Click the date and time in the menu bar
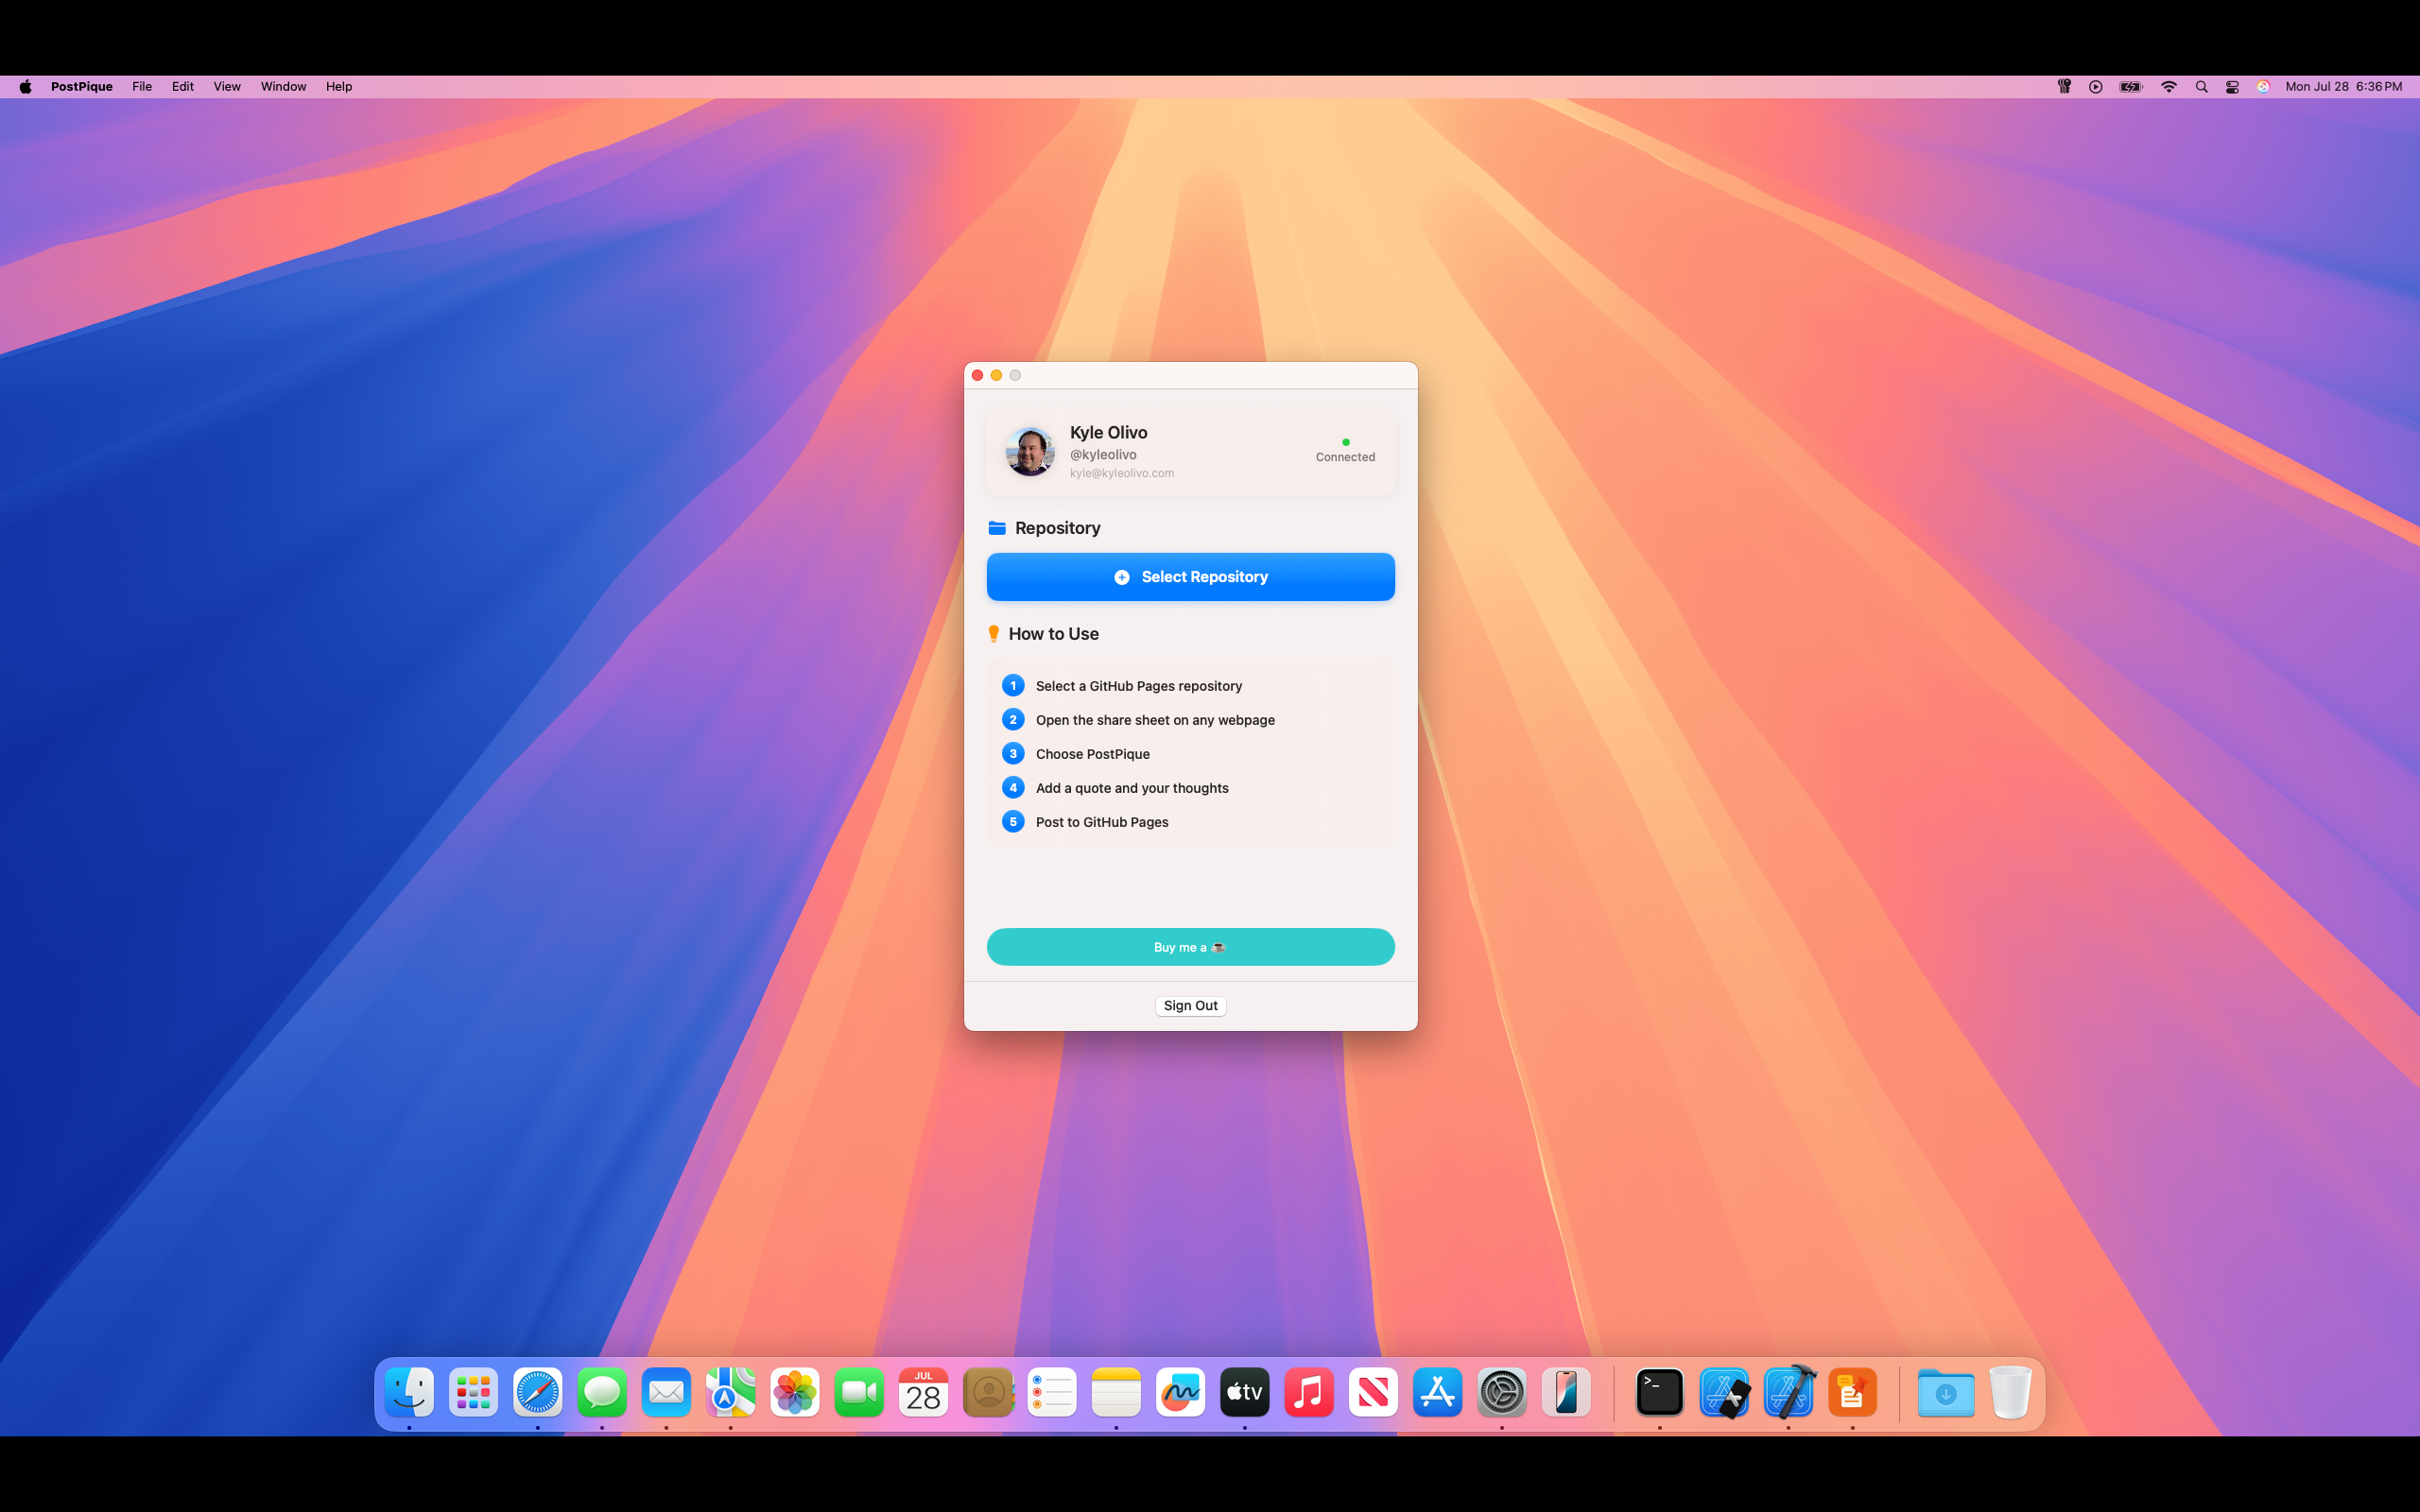This screenshot has height=1512, width=2420. pos(2343,87)
